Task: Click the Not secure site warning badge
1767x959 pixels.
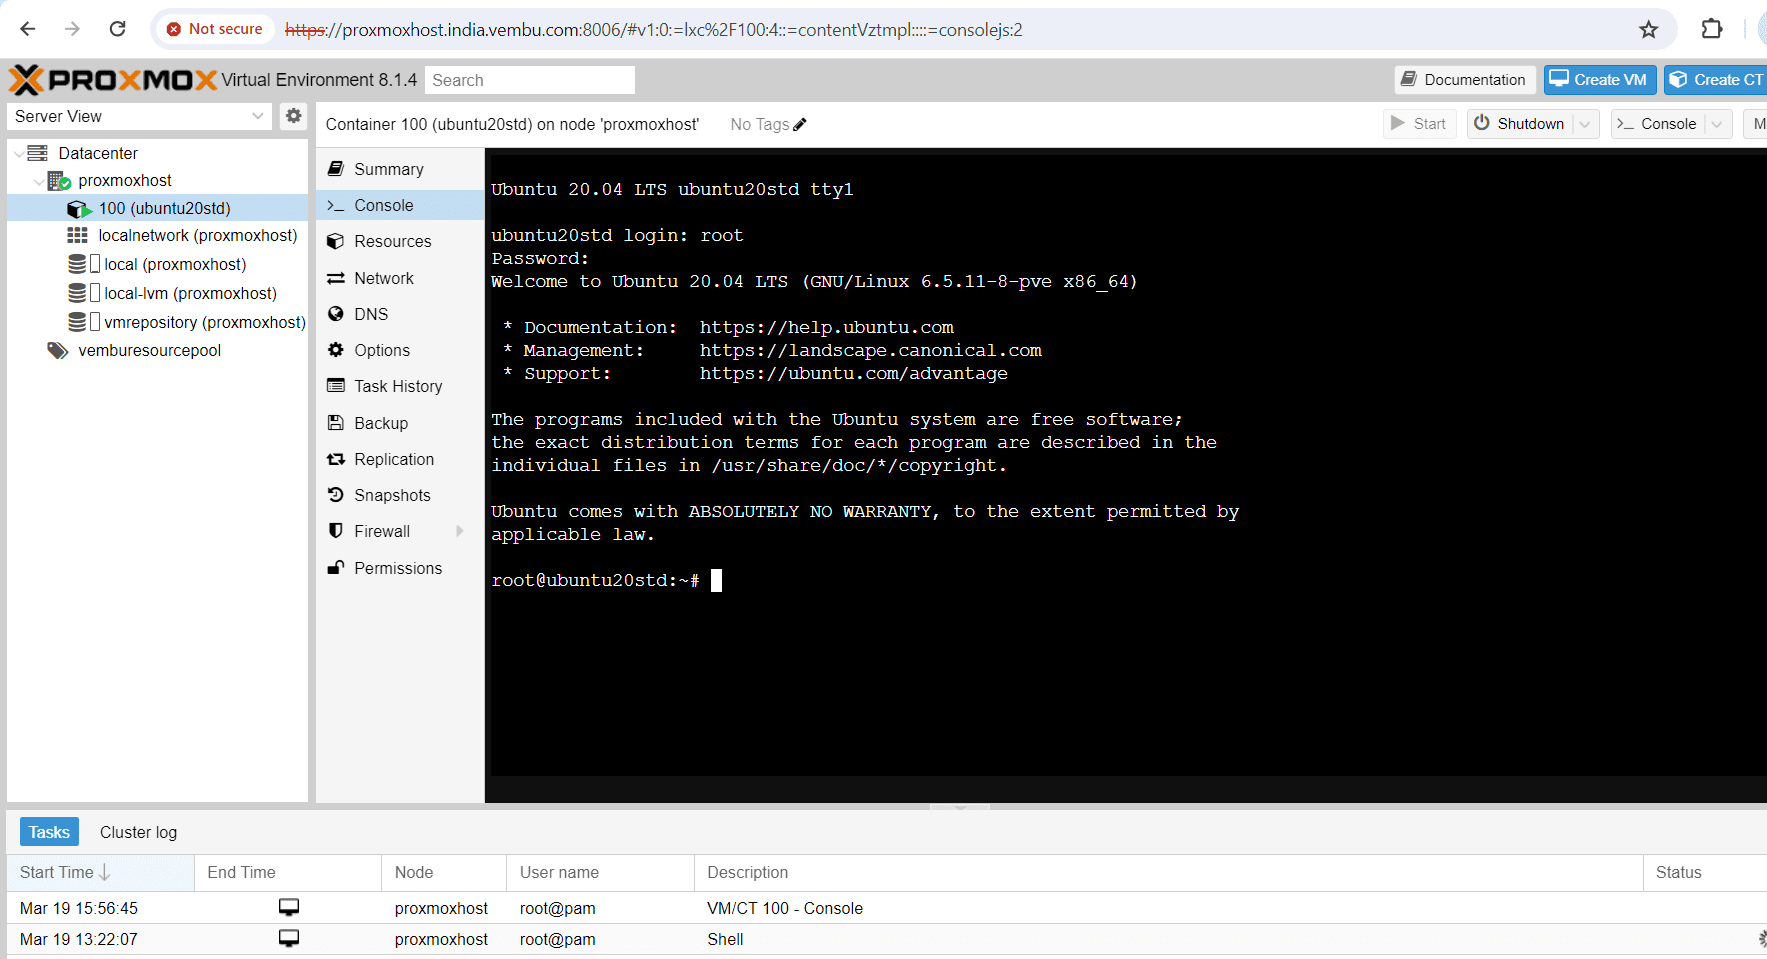Action: [215, 29]
